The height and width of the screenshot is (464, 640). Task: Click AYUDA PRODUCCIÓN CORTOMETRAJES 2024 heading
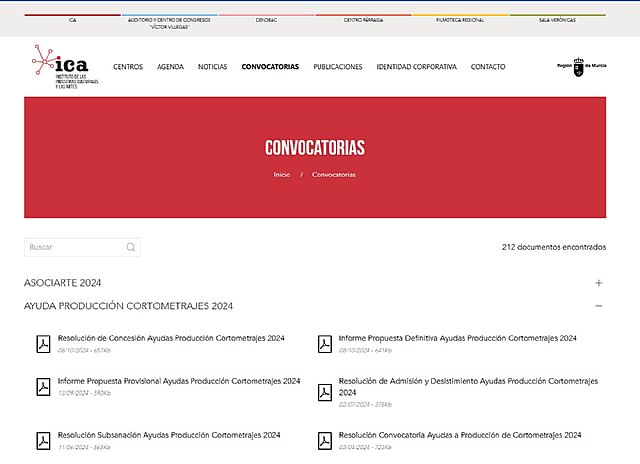point(129,306)
